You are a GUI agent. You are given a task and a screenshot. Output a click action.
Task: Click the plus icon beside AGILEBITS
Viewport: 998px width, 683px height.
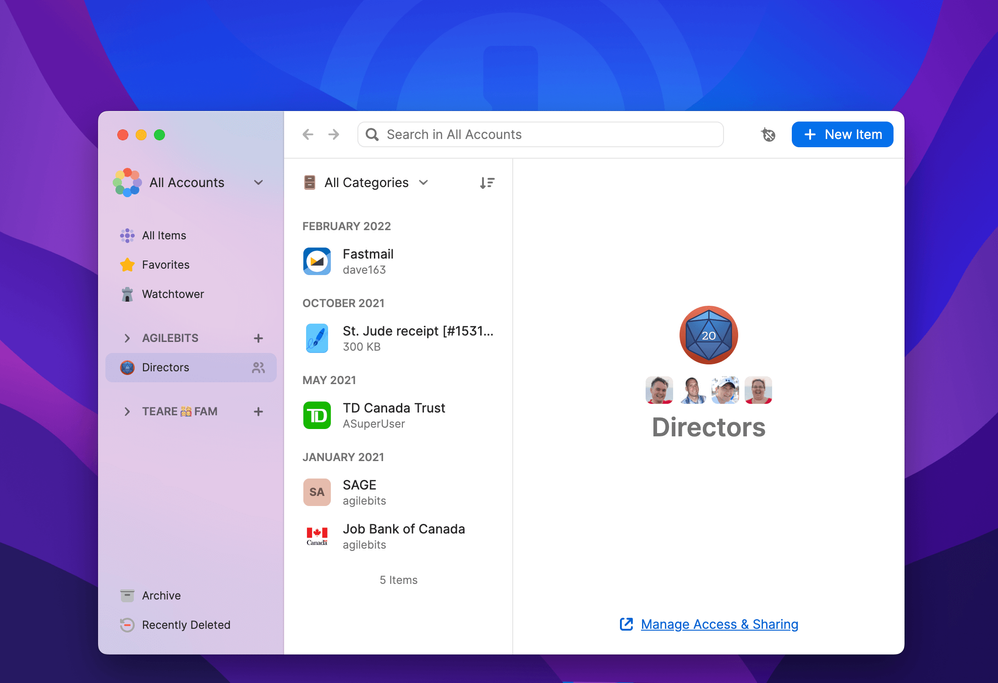258,338
